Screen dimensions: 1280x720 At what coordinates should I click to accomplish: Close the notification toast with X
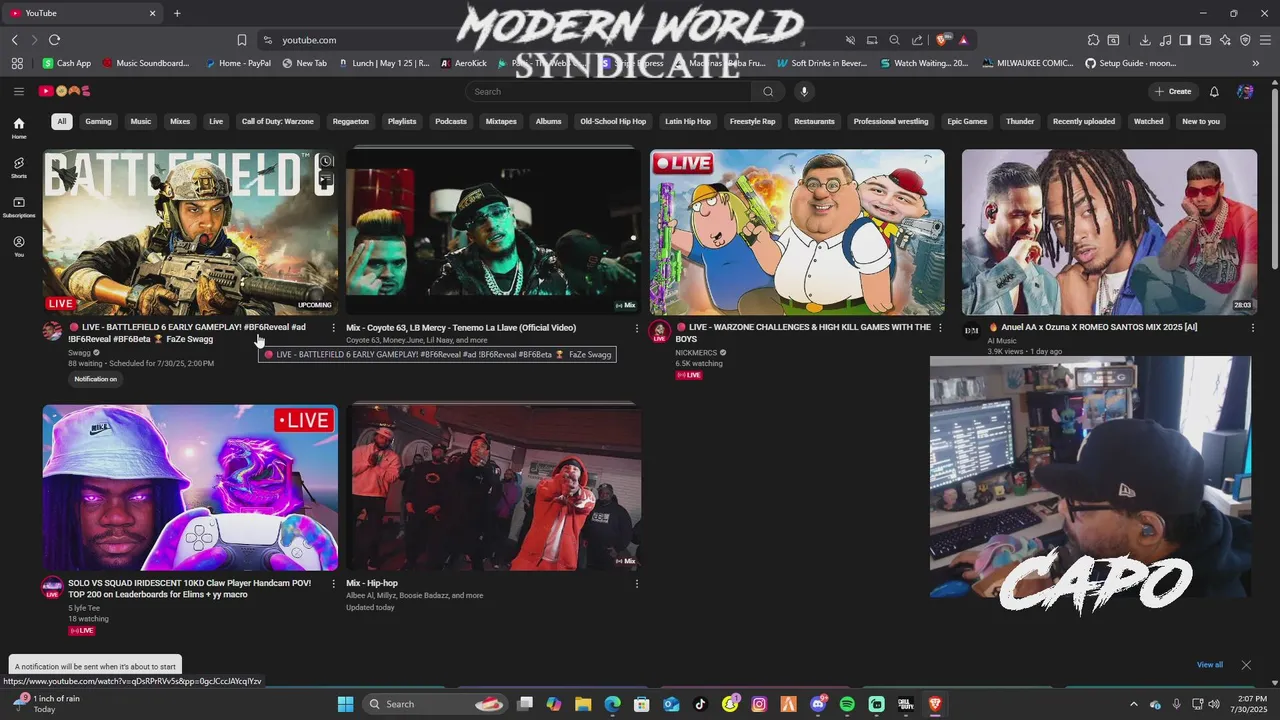tap(1246, 665)
